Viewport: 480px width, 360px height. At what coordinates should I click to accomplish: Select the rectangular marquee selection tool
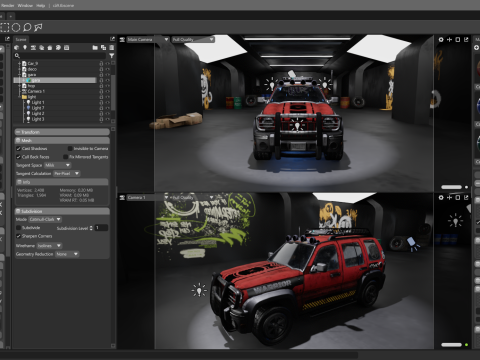click(x=5, y=27)
